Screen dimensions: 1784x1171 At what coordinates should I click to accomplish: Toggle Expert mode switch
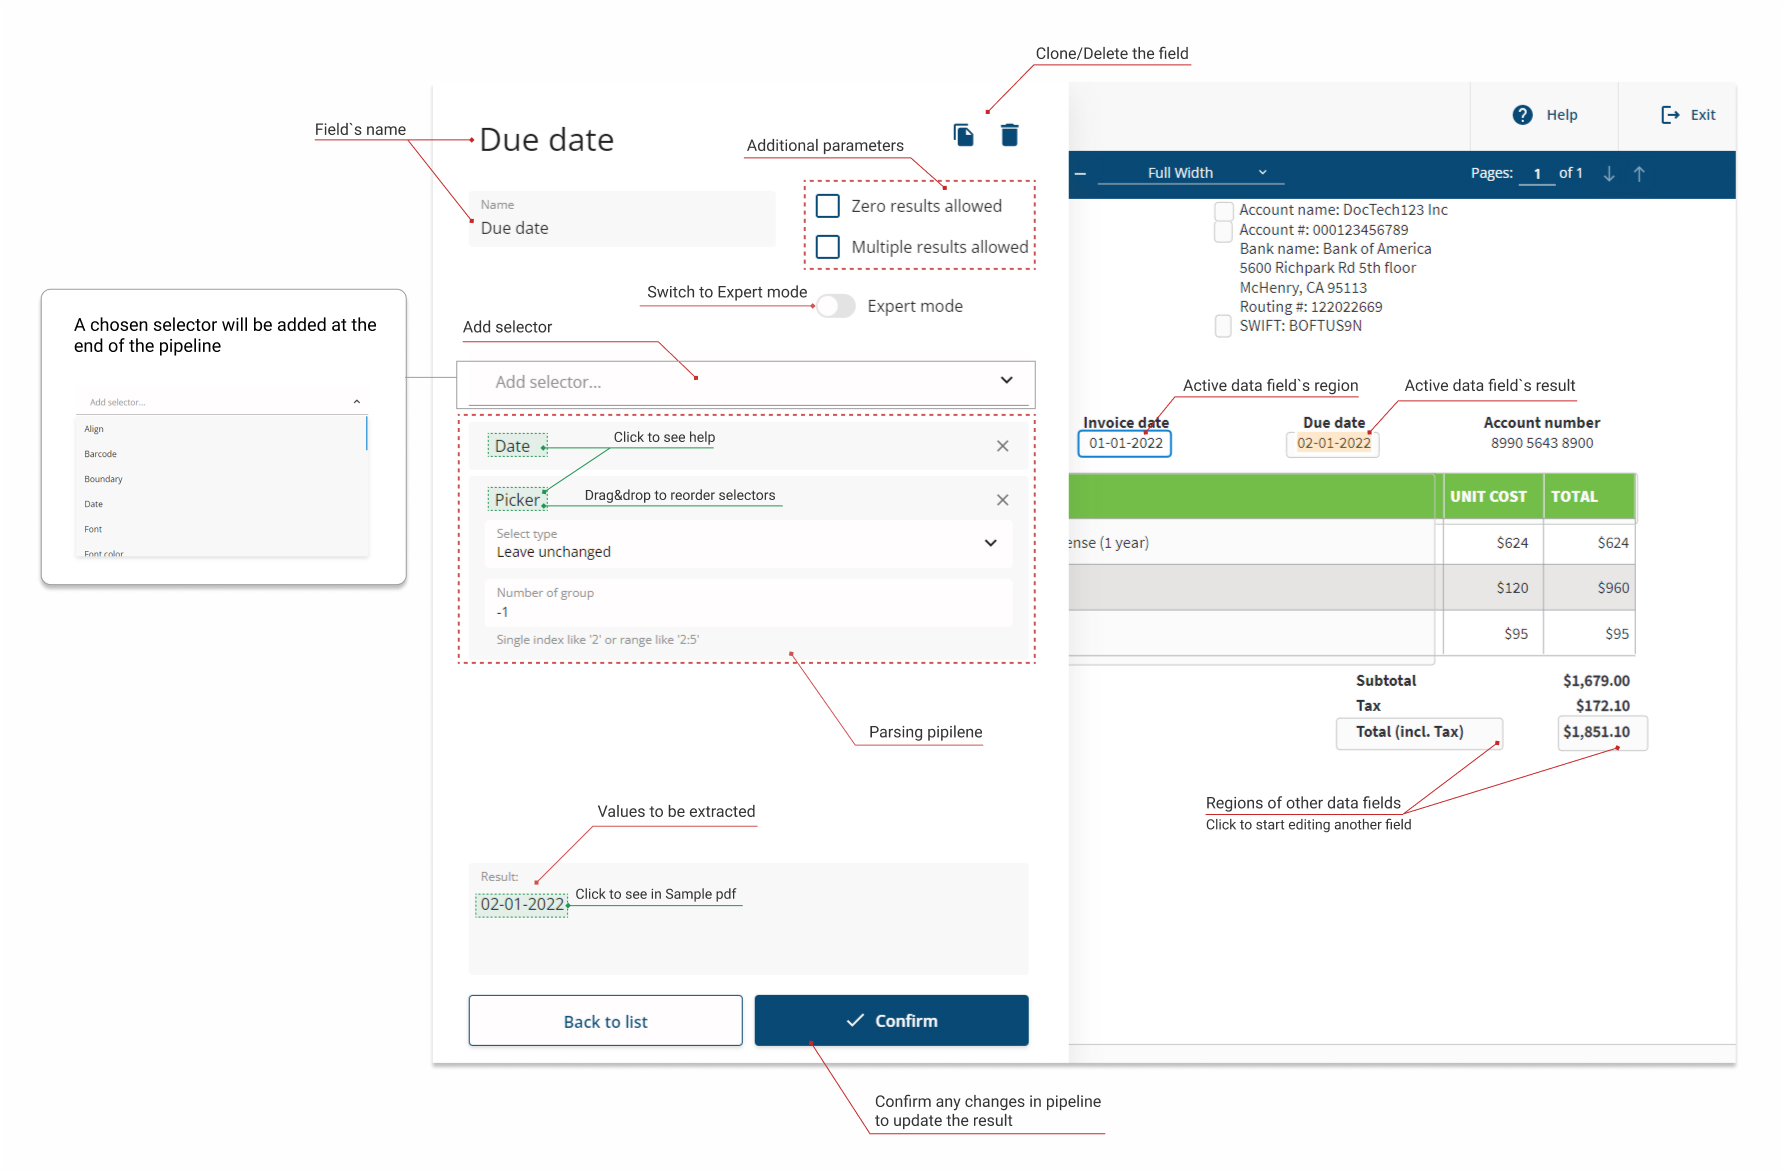pos(835,306)
